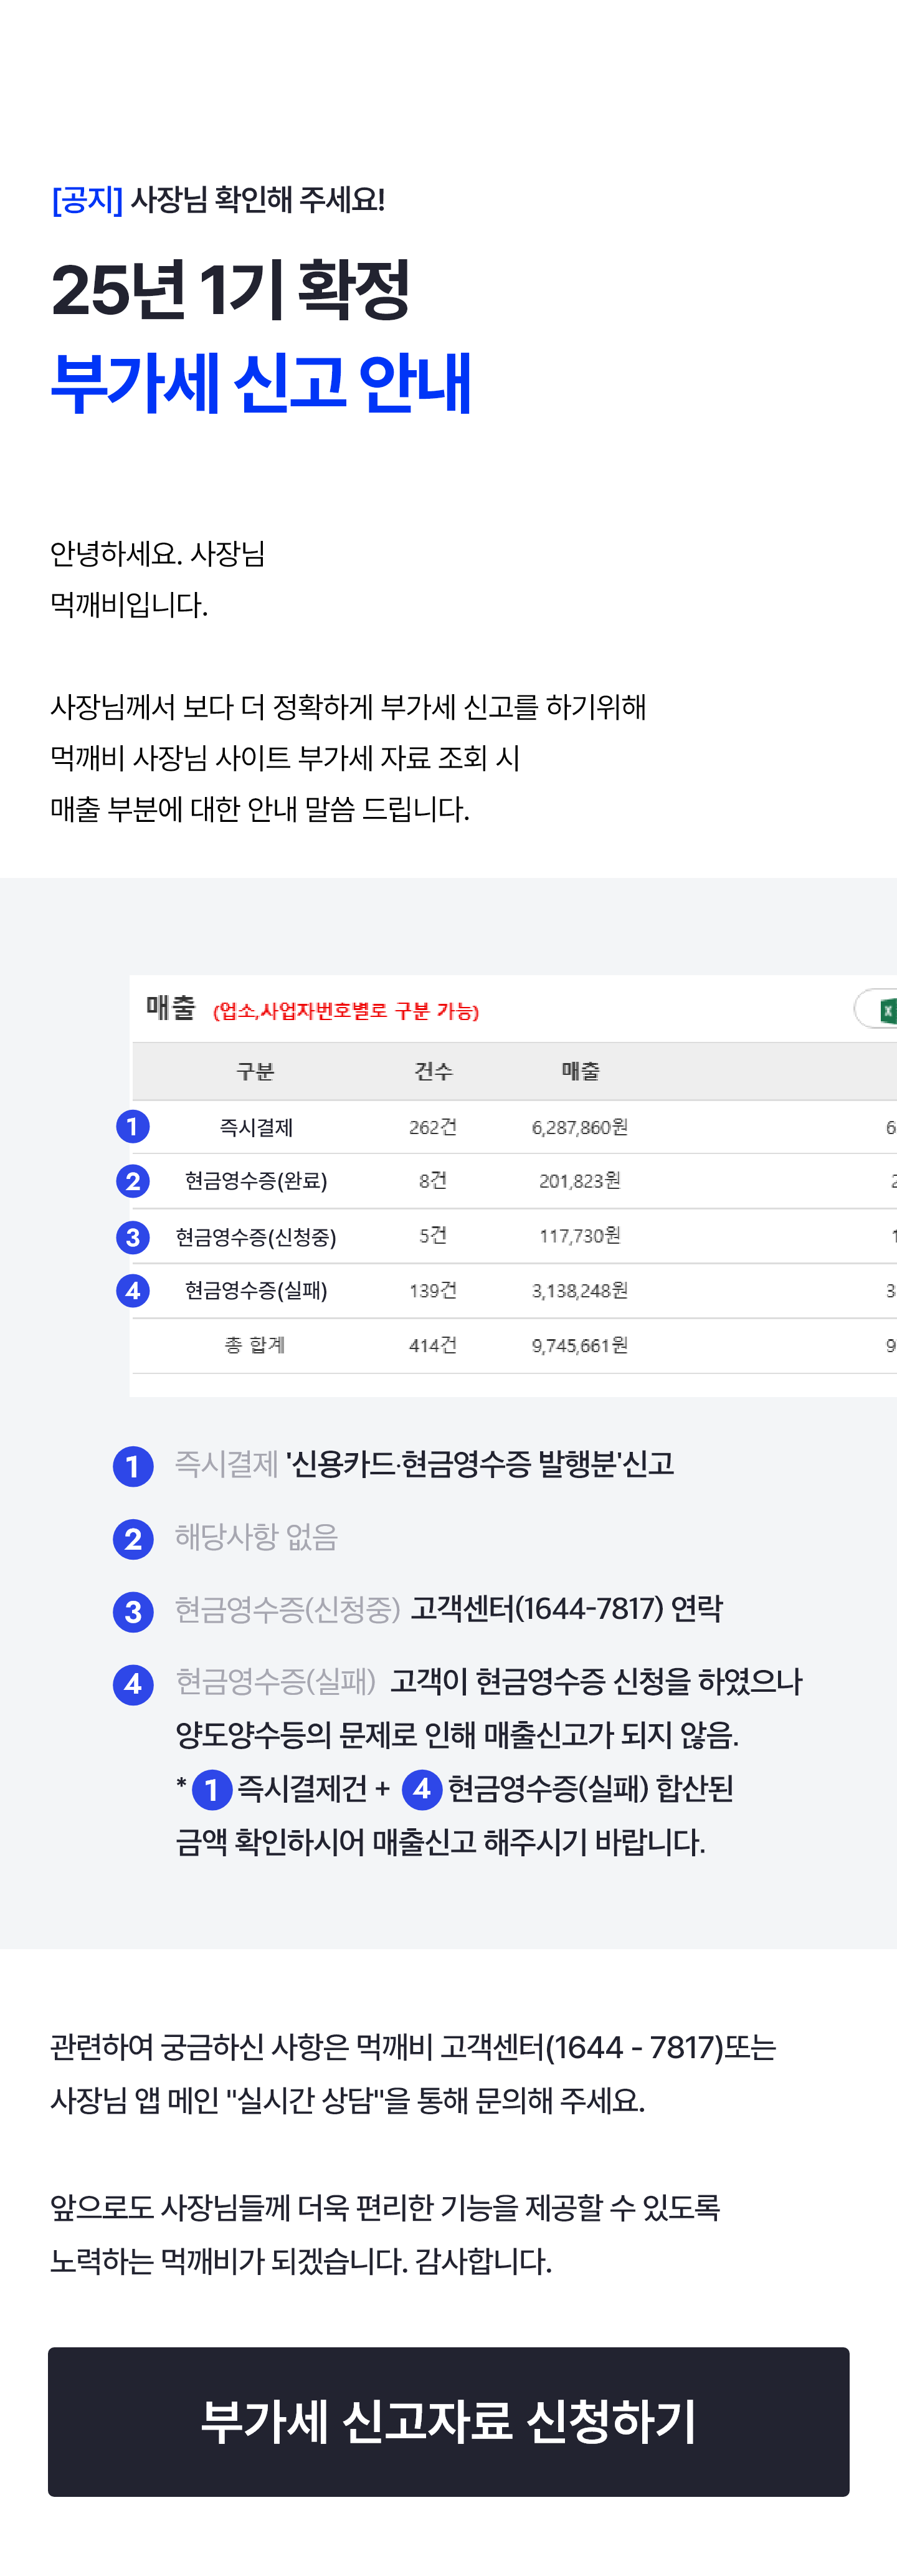Click the 즉시결제 cell in the table
The height and width of the screenshot is (2576, 897).
click(x=256, y=1127)
